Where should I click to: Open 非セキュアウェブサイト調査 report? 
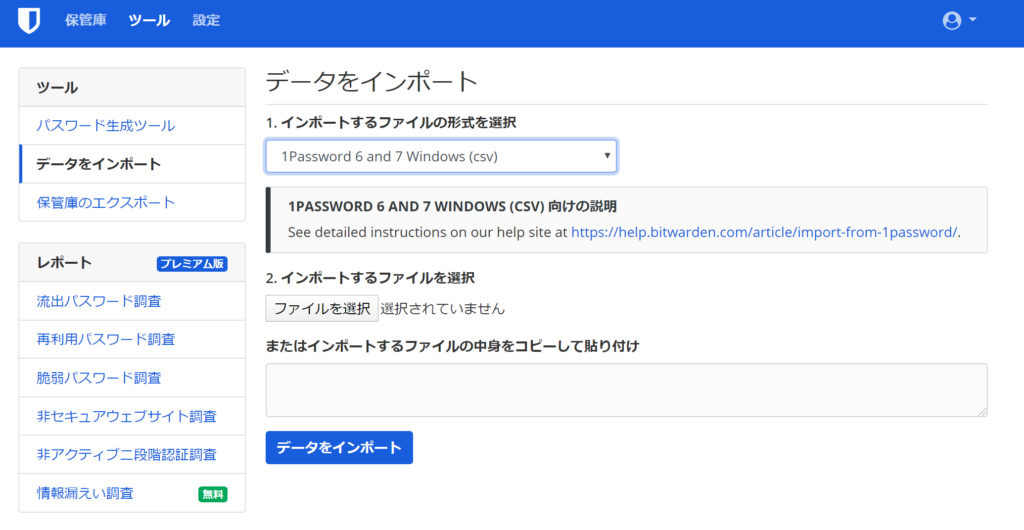132,416
